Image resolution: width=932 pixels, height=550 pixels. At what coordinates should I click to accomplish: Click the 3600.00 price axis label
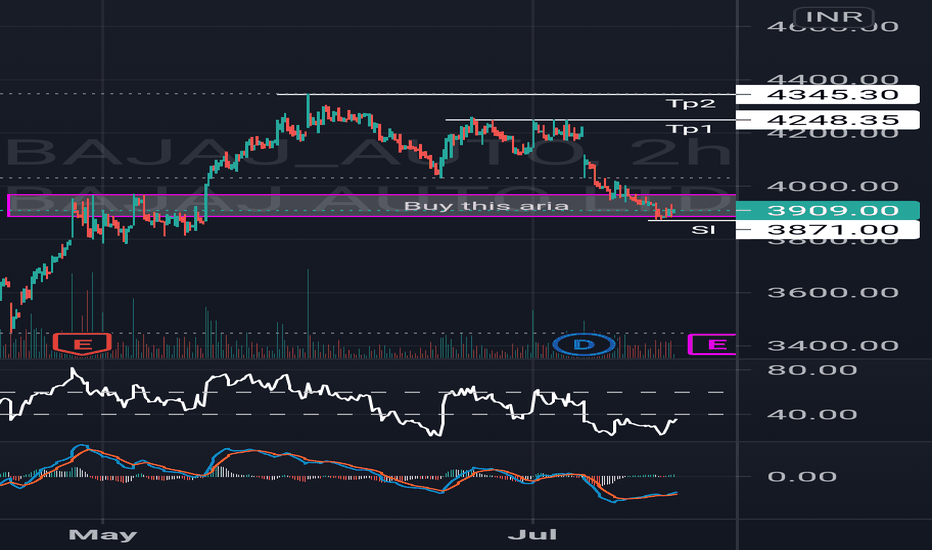(833, 293)
